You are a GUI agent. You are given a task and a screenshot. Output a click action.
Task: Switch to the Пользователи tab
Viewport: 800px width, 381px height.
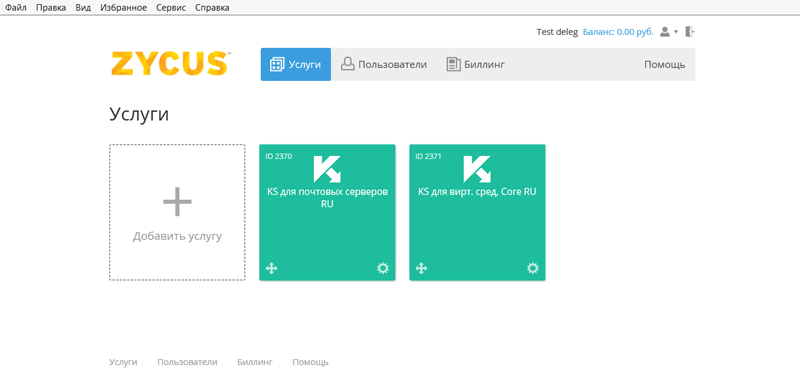[384, 64]
